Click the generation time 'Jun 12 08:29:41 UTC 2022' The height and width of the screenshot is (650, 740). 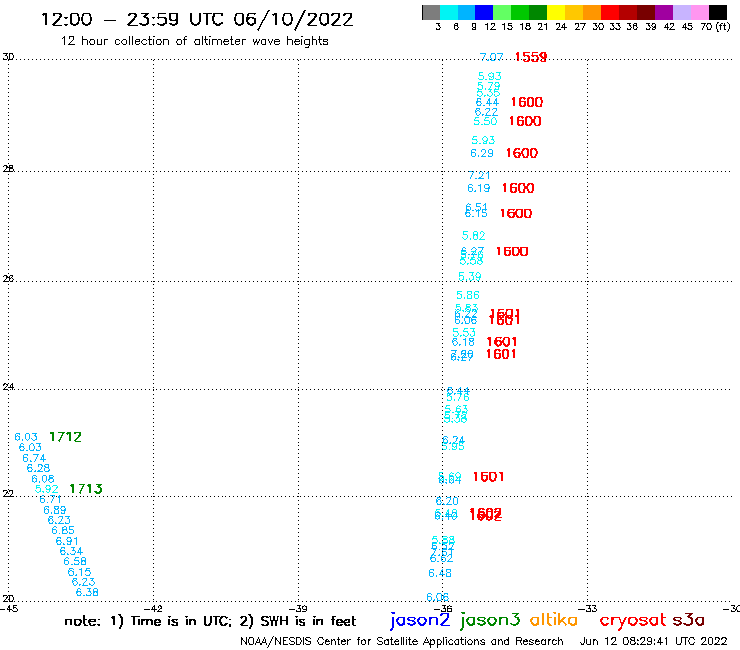pos(654,641)
